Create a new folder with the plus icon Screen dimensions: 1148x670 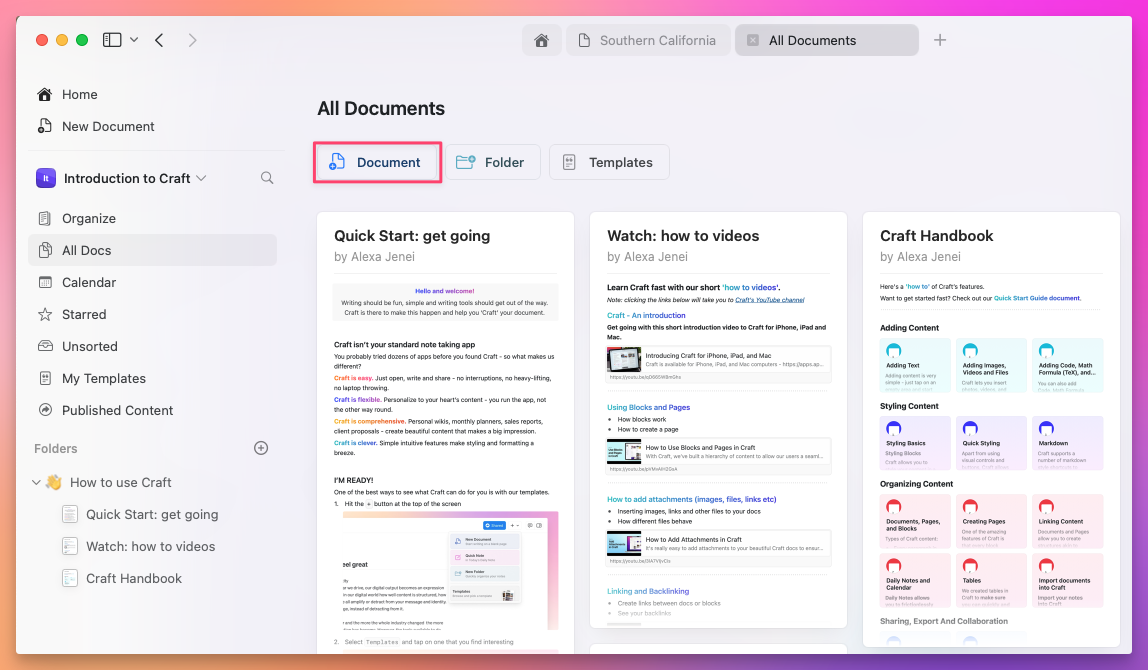[261, 448]
